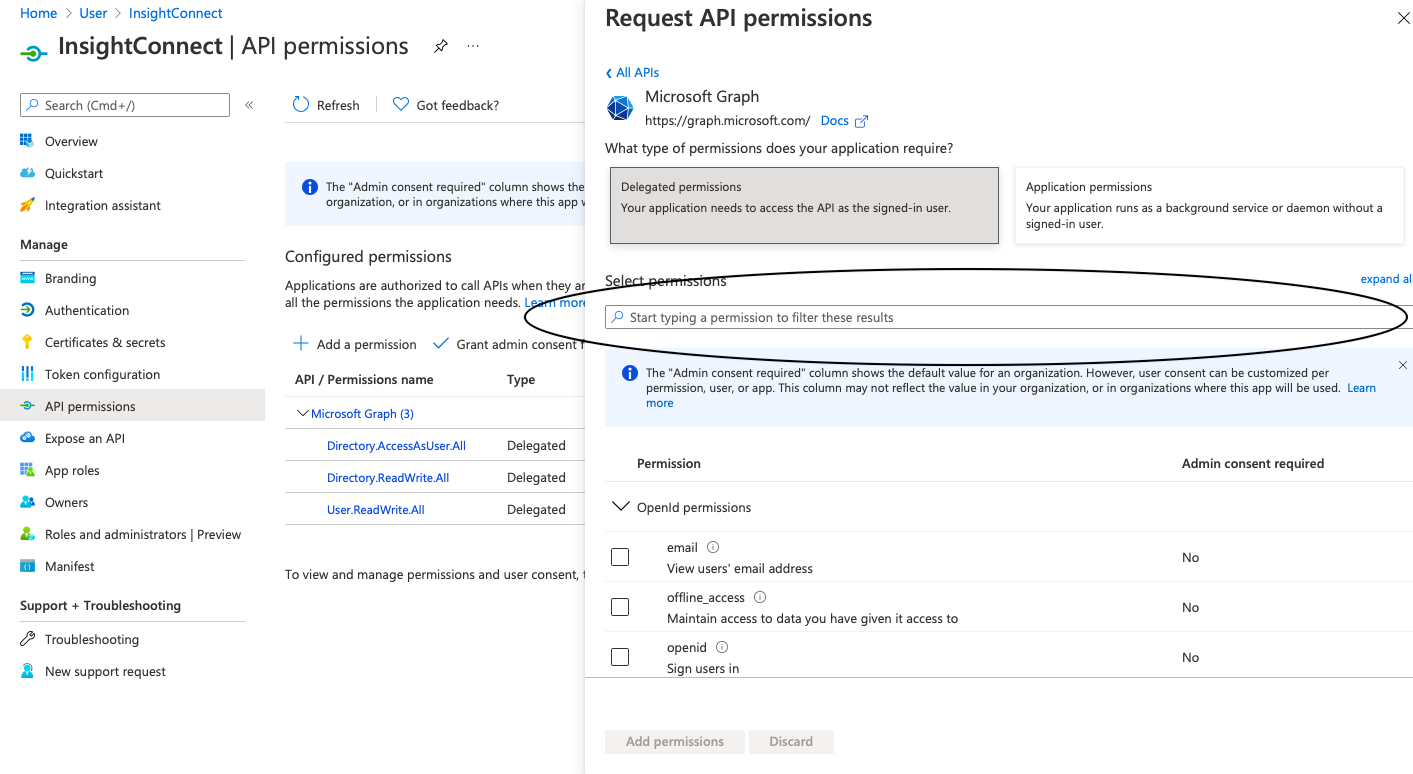Viewport: 1413px width, 774px height.
Task: Click the Roles and administrators icon
Action: tap(27, 534)
